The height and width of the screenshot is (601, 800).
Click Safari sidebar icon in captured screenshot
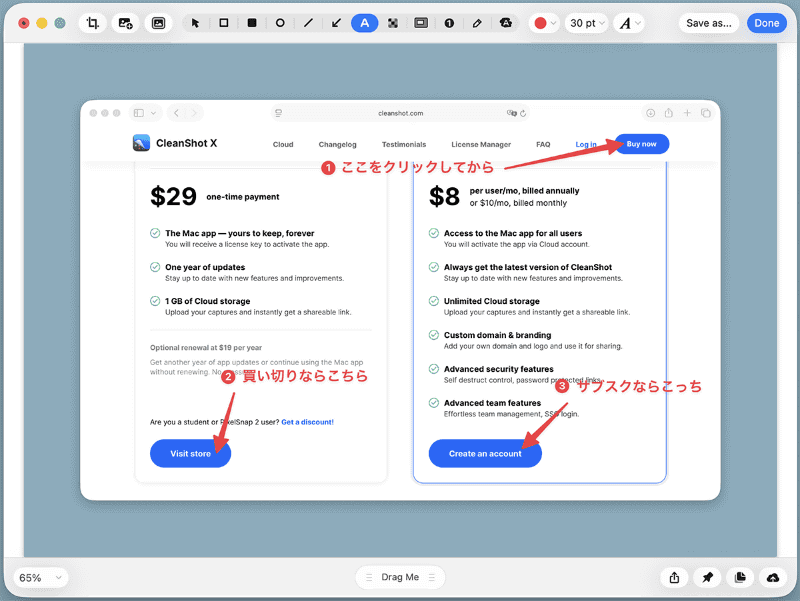(139, 113)
